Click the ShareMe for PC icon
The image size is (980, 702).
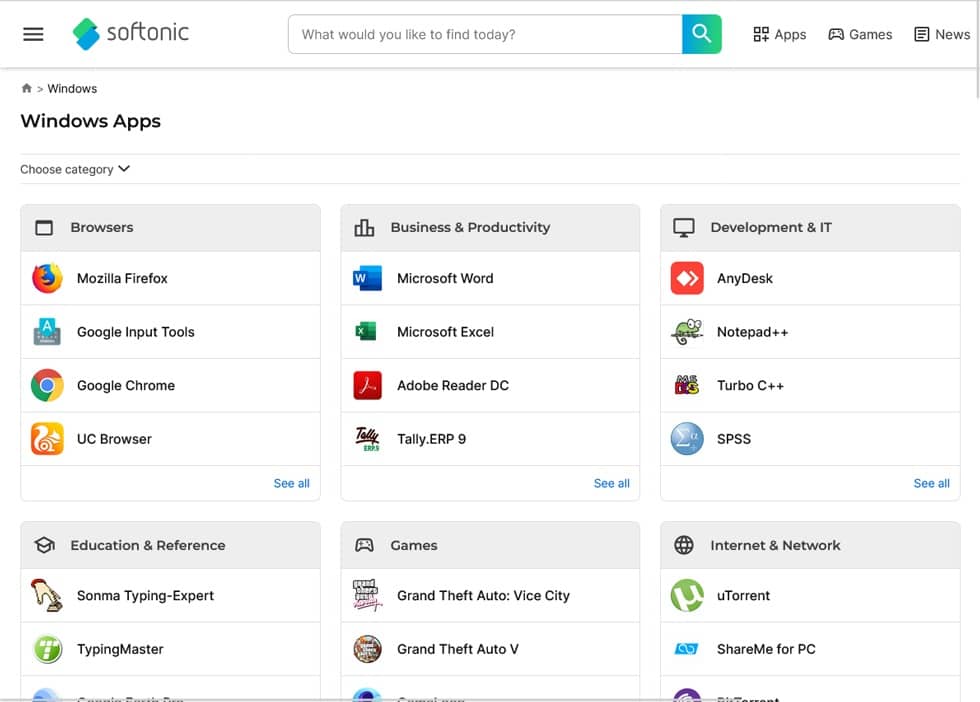point(686,649)
